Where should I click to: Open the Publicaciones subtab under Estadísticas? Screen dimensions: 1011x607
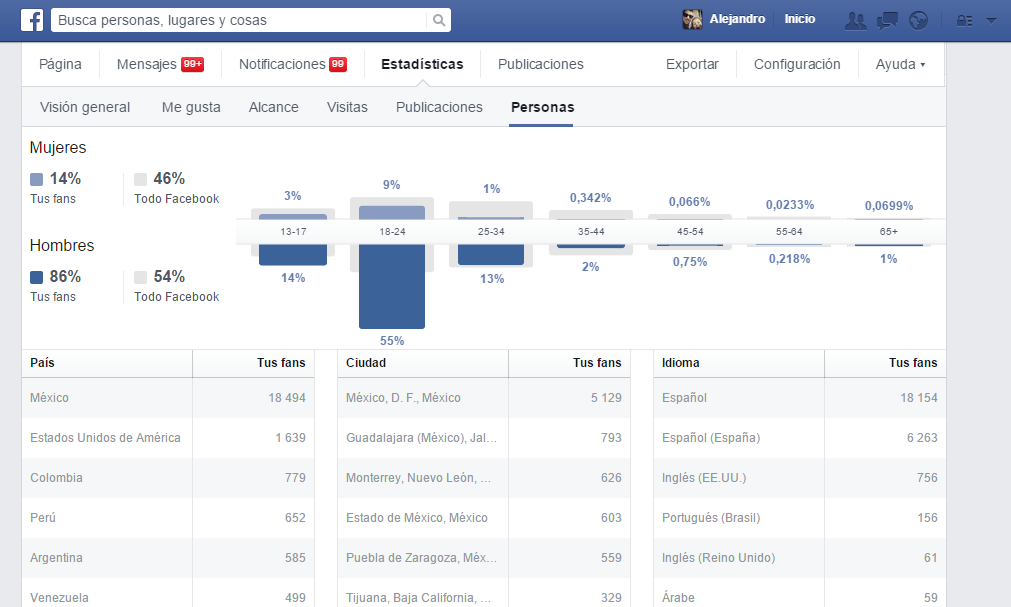click(x=439, y=107)
